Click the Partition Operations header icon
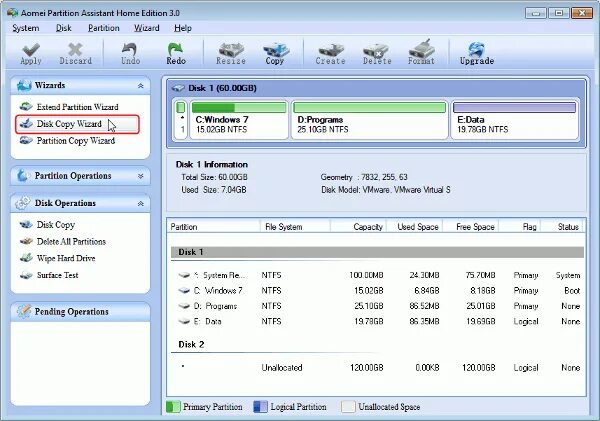Screen dimensions: 600x421 [23, 175]
